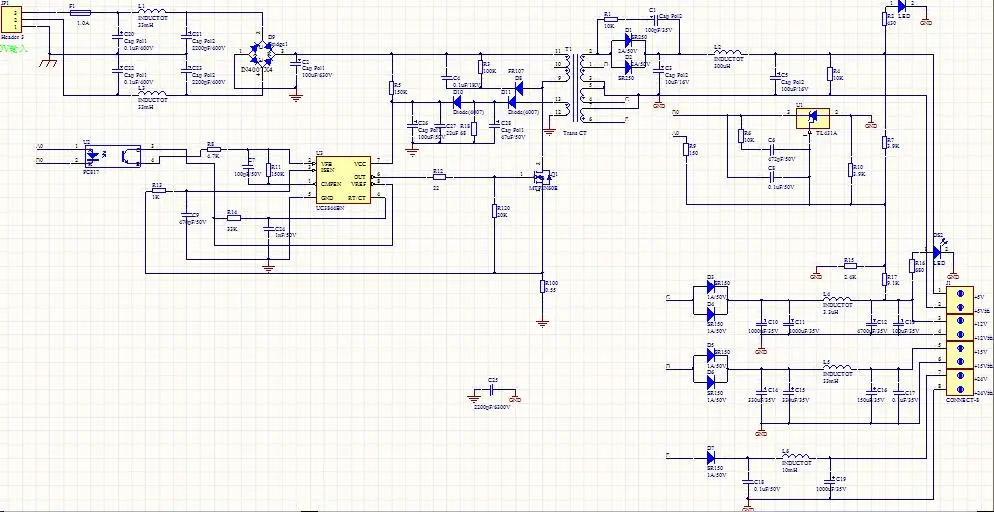Select resistor R10 beside TL431A
Screen dimensions: 994x512
pos(850,170)
